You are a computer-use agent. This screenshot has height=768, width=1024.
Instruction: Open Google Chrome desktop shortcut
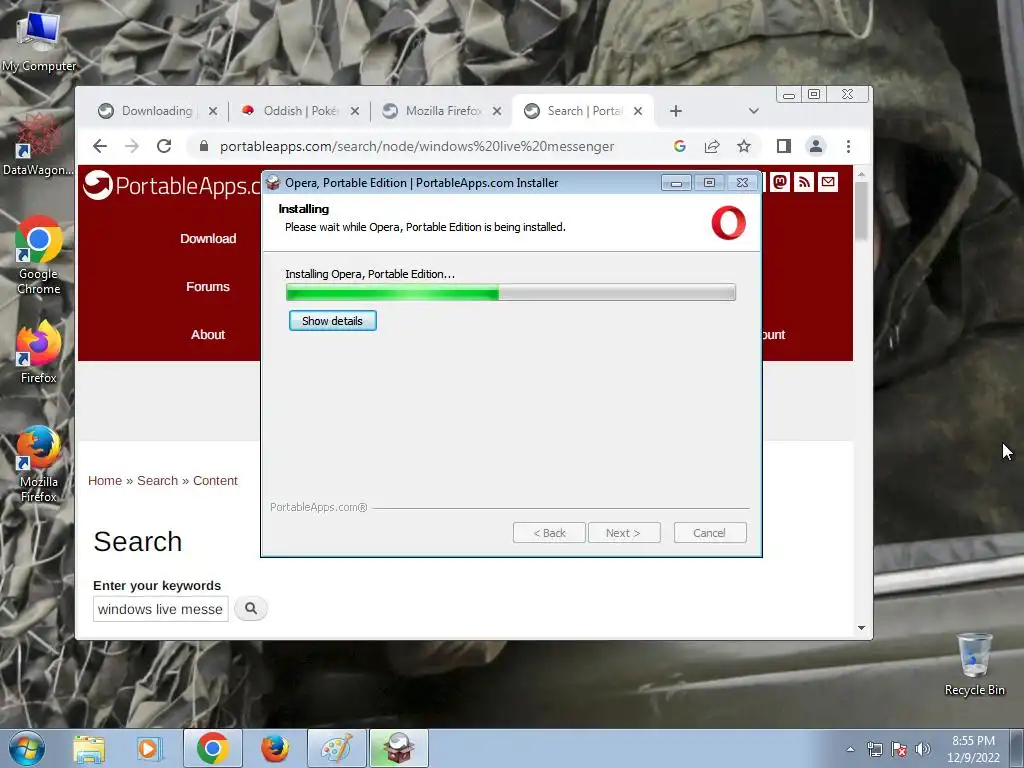[x=39, y=255]
